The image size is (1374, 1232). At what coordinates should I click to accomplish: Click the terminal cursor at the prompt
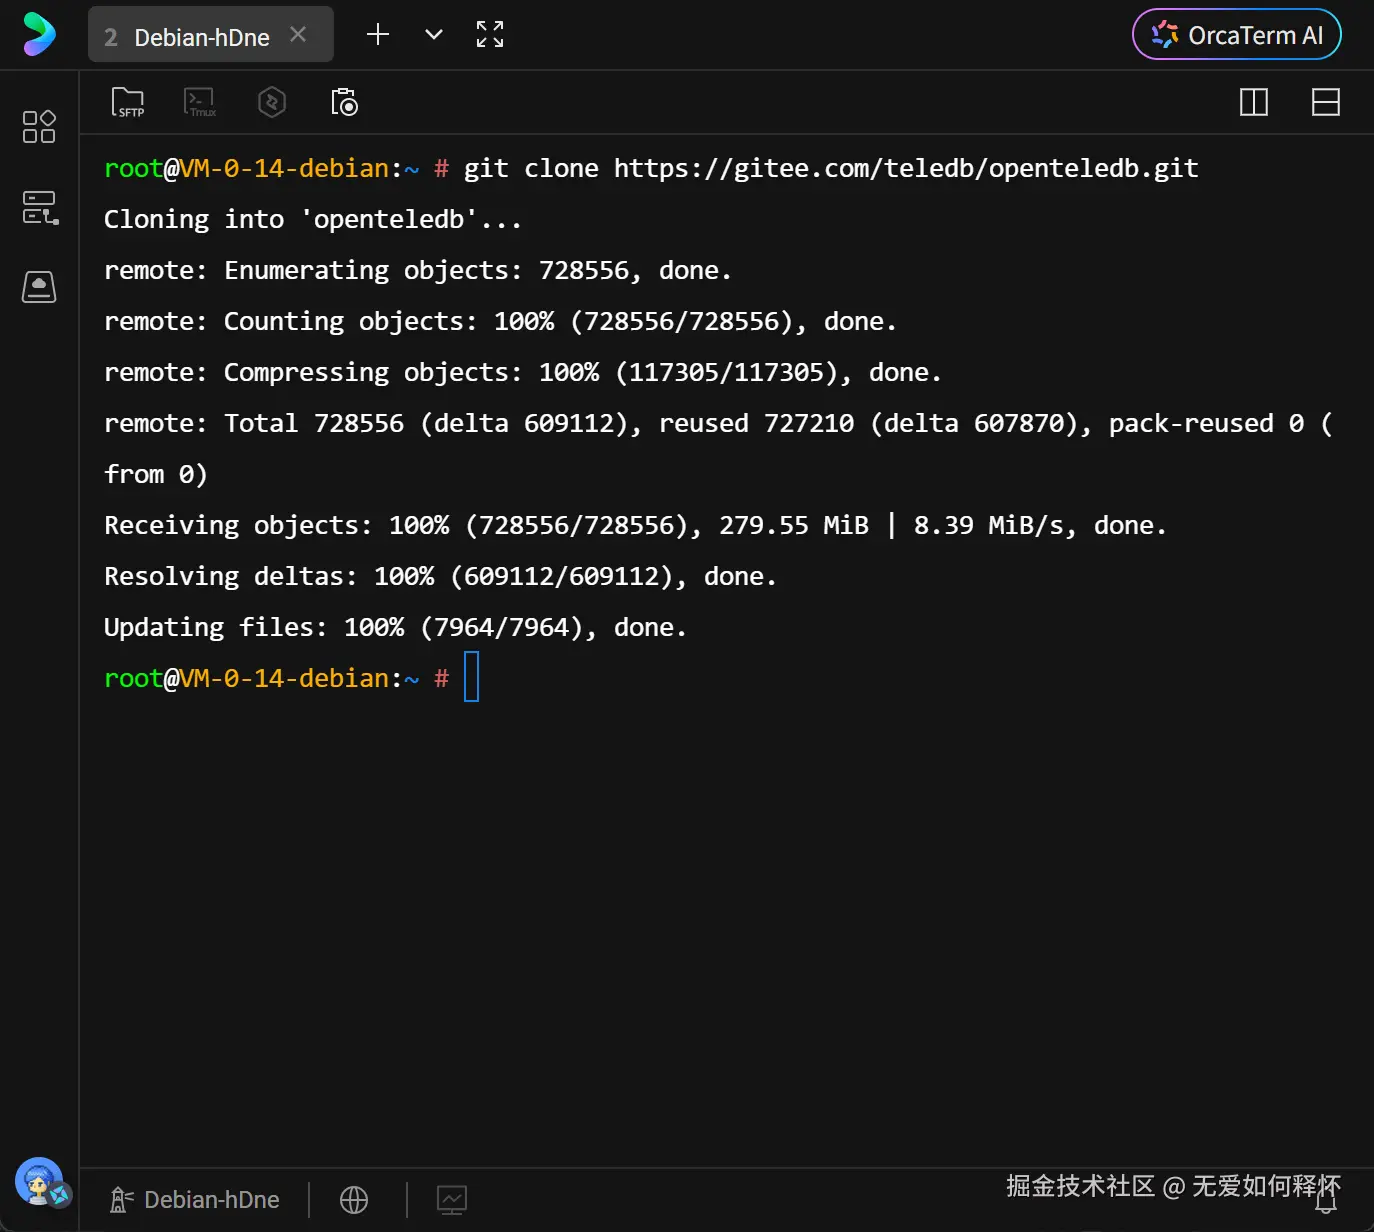click(472, 677)
